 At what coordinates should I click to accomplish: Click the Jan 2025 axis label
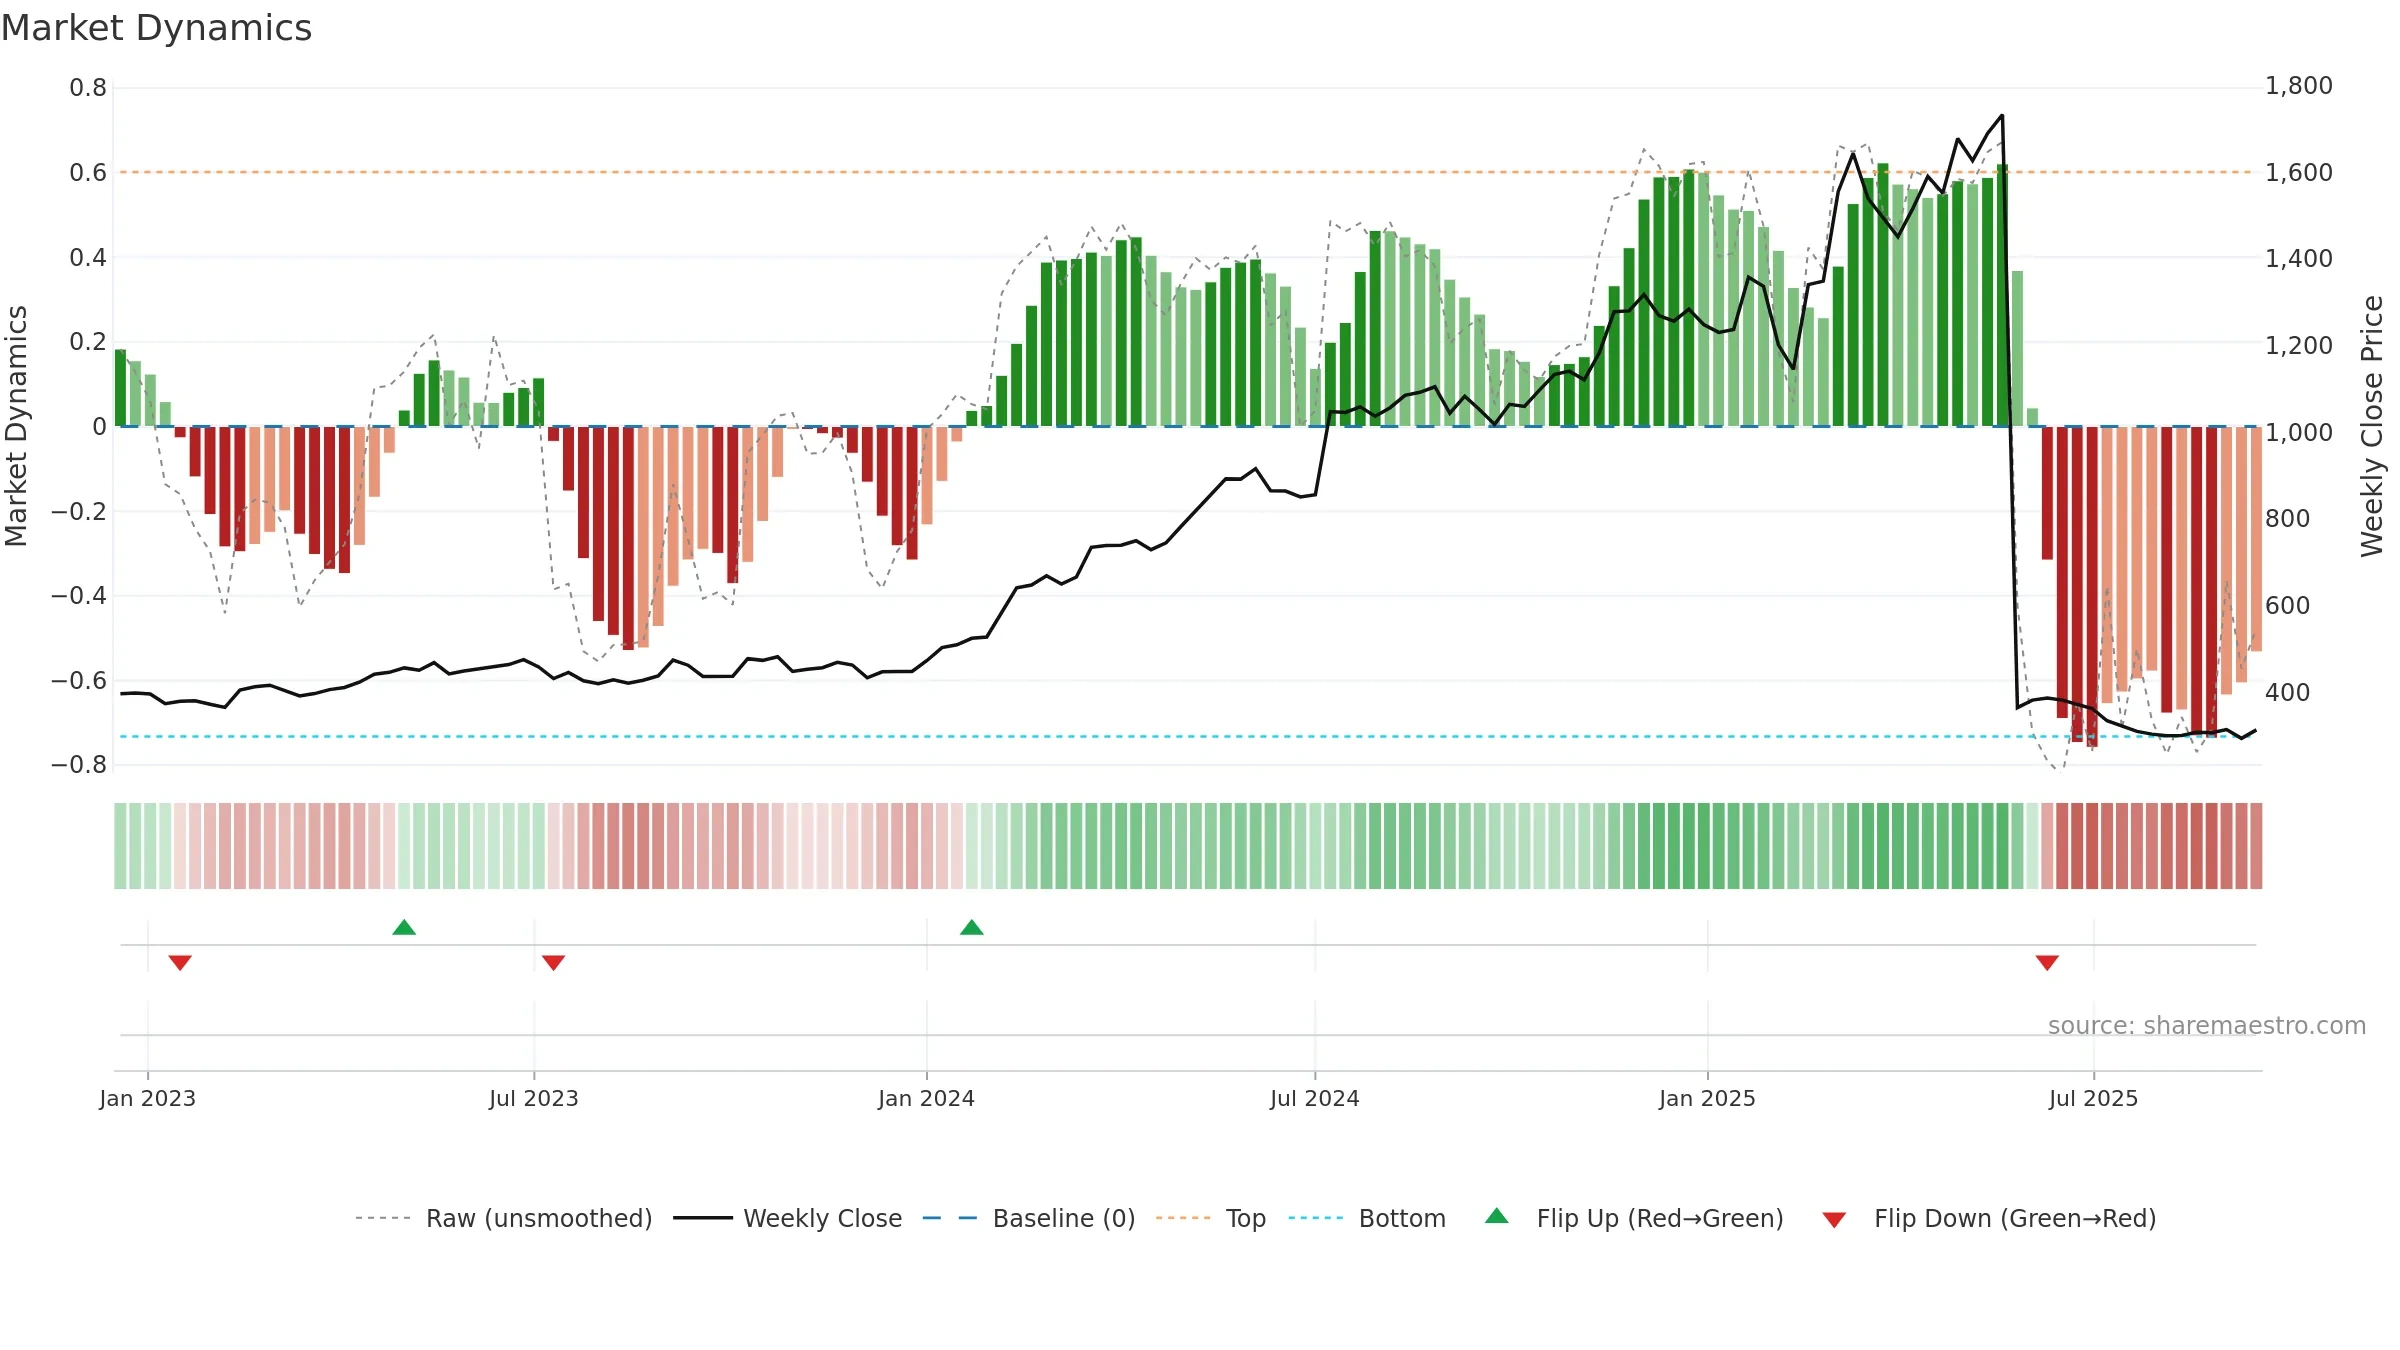pos(1708,1098)
